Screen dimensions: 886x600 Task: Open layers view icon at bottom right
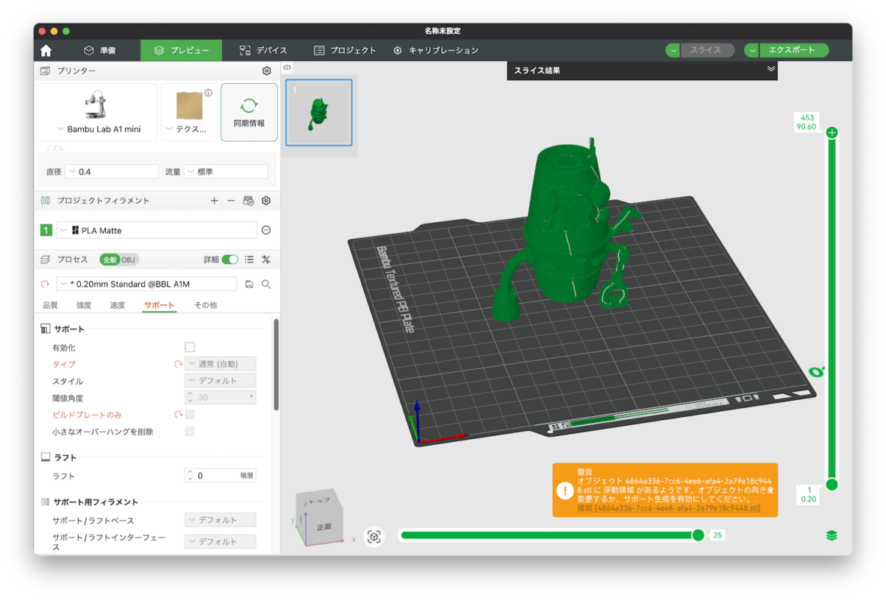[831, 536]
